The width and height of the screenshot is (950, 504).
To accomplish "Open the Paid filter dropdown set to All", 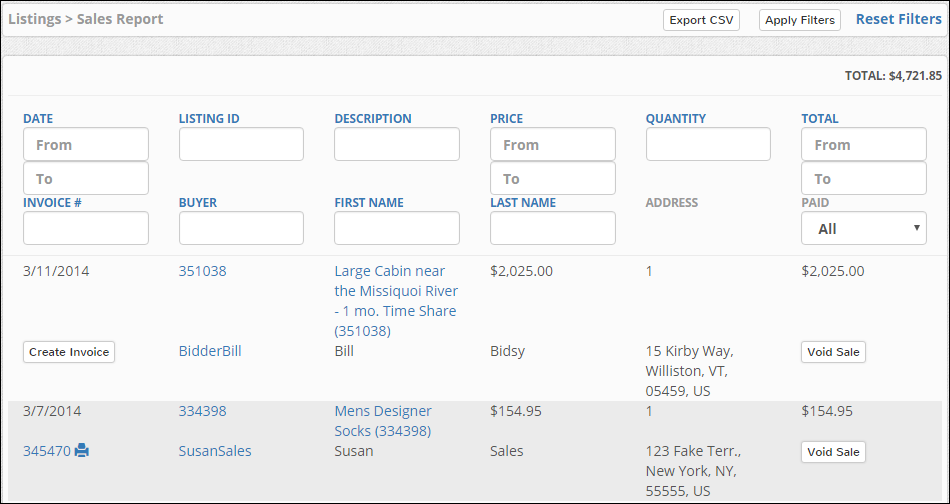I will [x=863, y=228].
